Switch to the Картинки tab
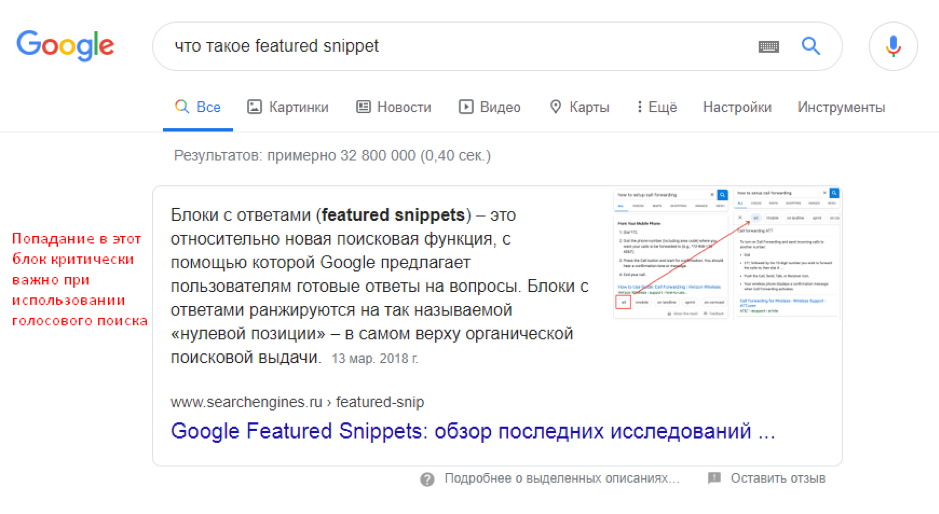 click(x=288, y=107)
